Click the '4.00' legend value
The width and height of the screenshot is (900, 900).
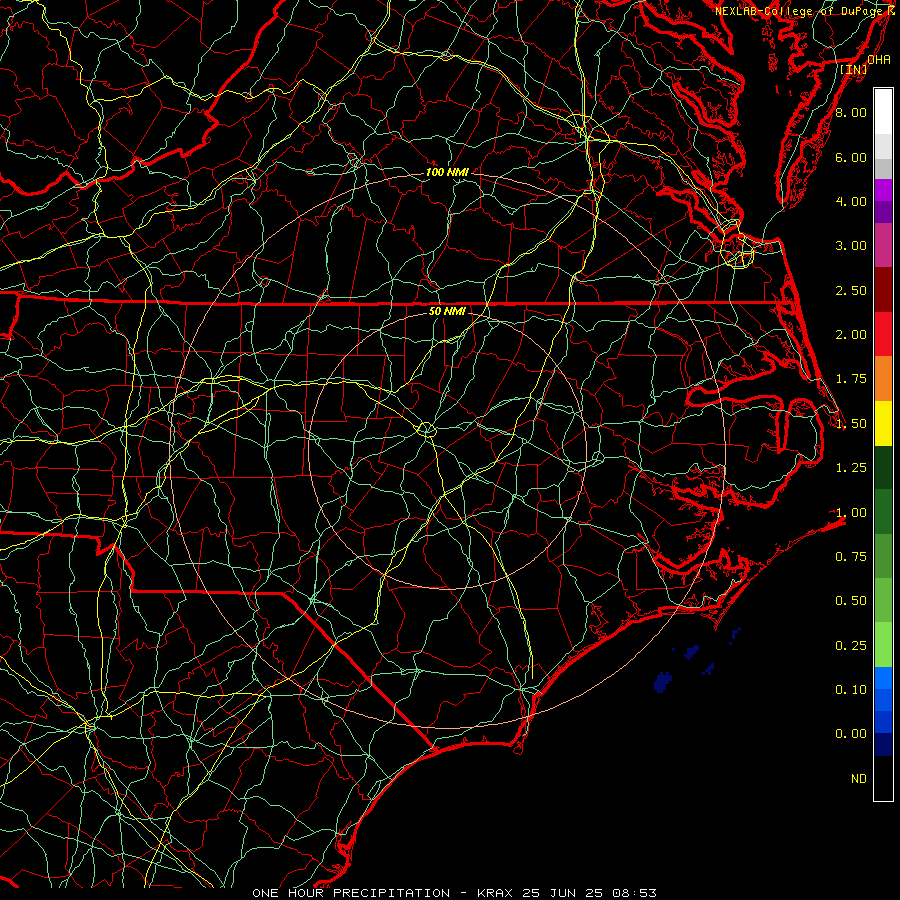851,201
